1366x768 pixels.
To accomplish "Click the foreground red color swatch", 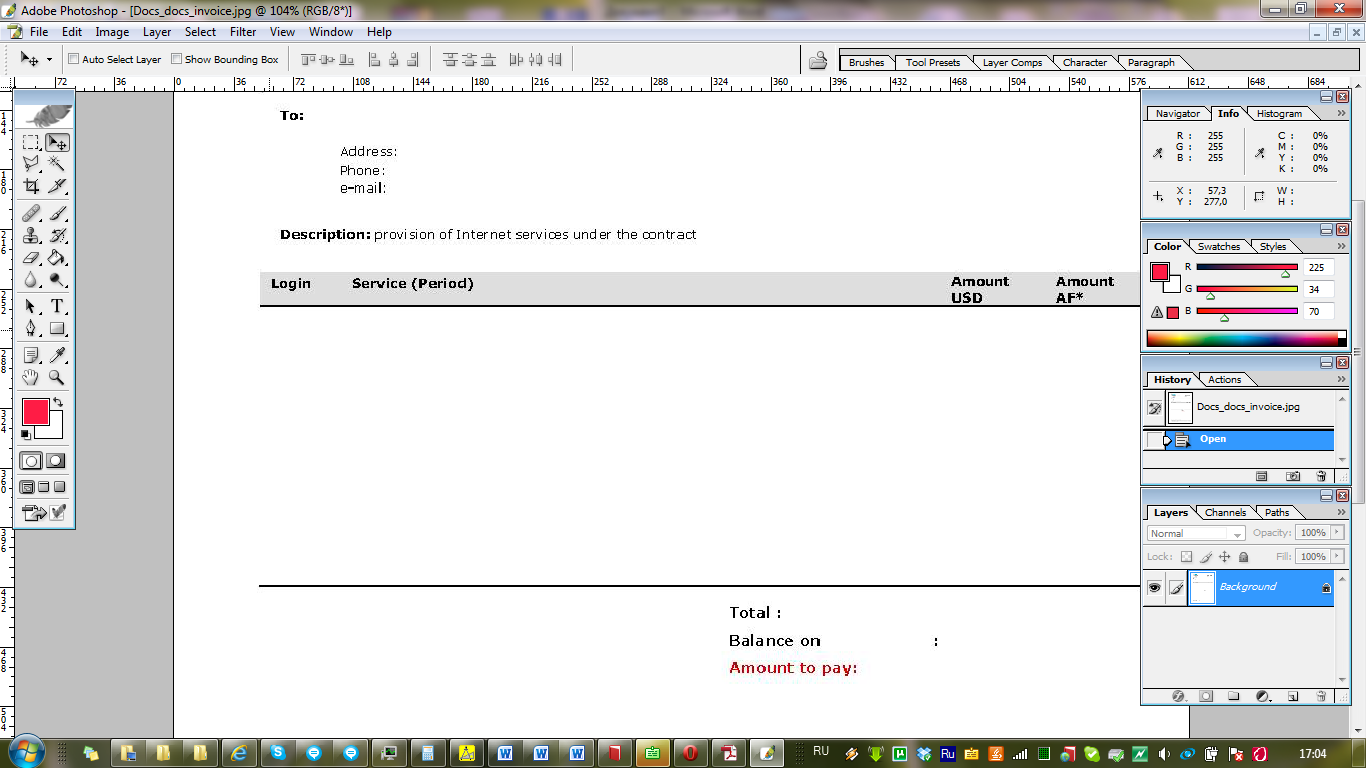I will pyautogui.click(x=35, y=411).
